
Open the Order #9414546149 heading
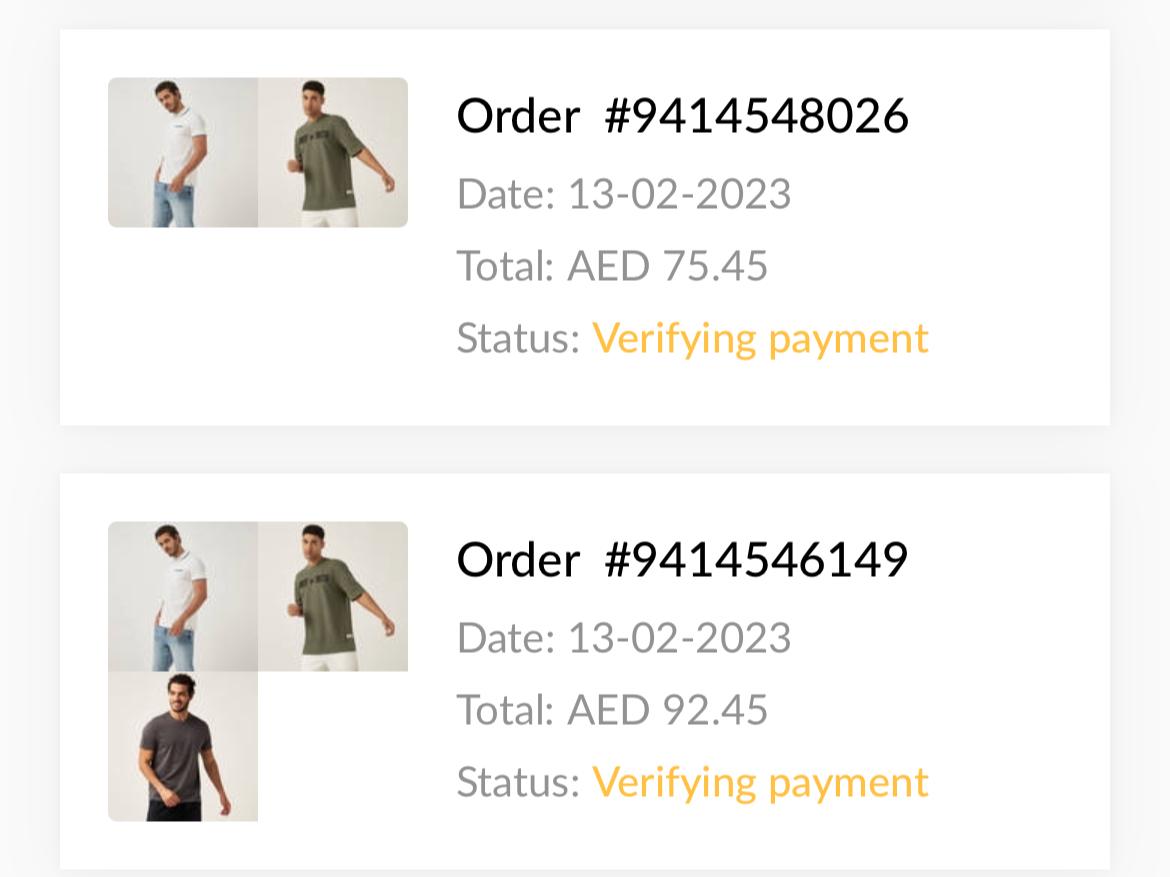(682, 560)
